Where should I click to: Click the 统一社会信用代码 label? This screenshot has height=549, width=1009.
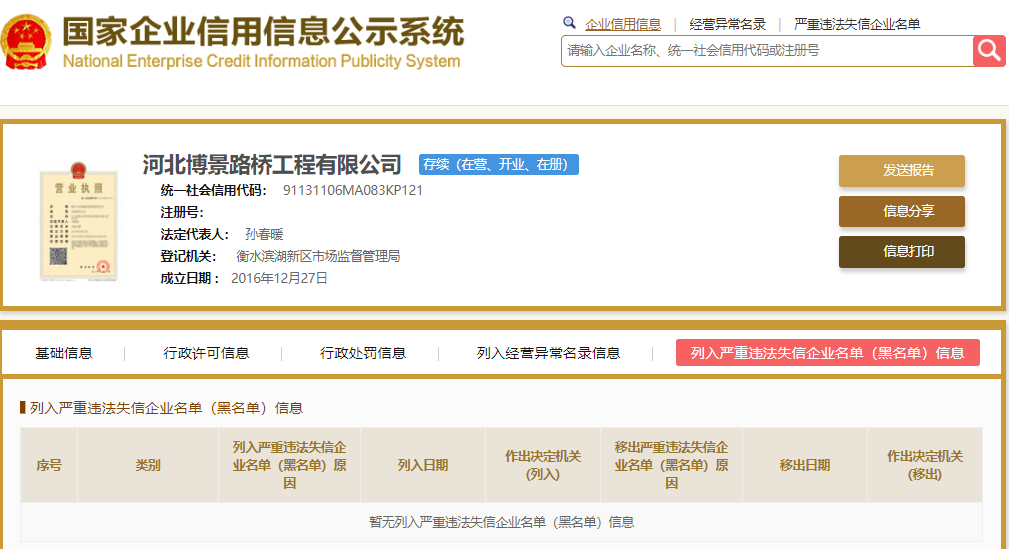point(214,191)
